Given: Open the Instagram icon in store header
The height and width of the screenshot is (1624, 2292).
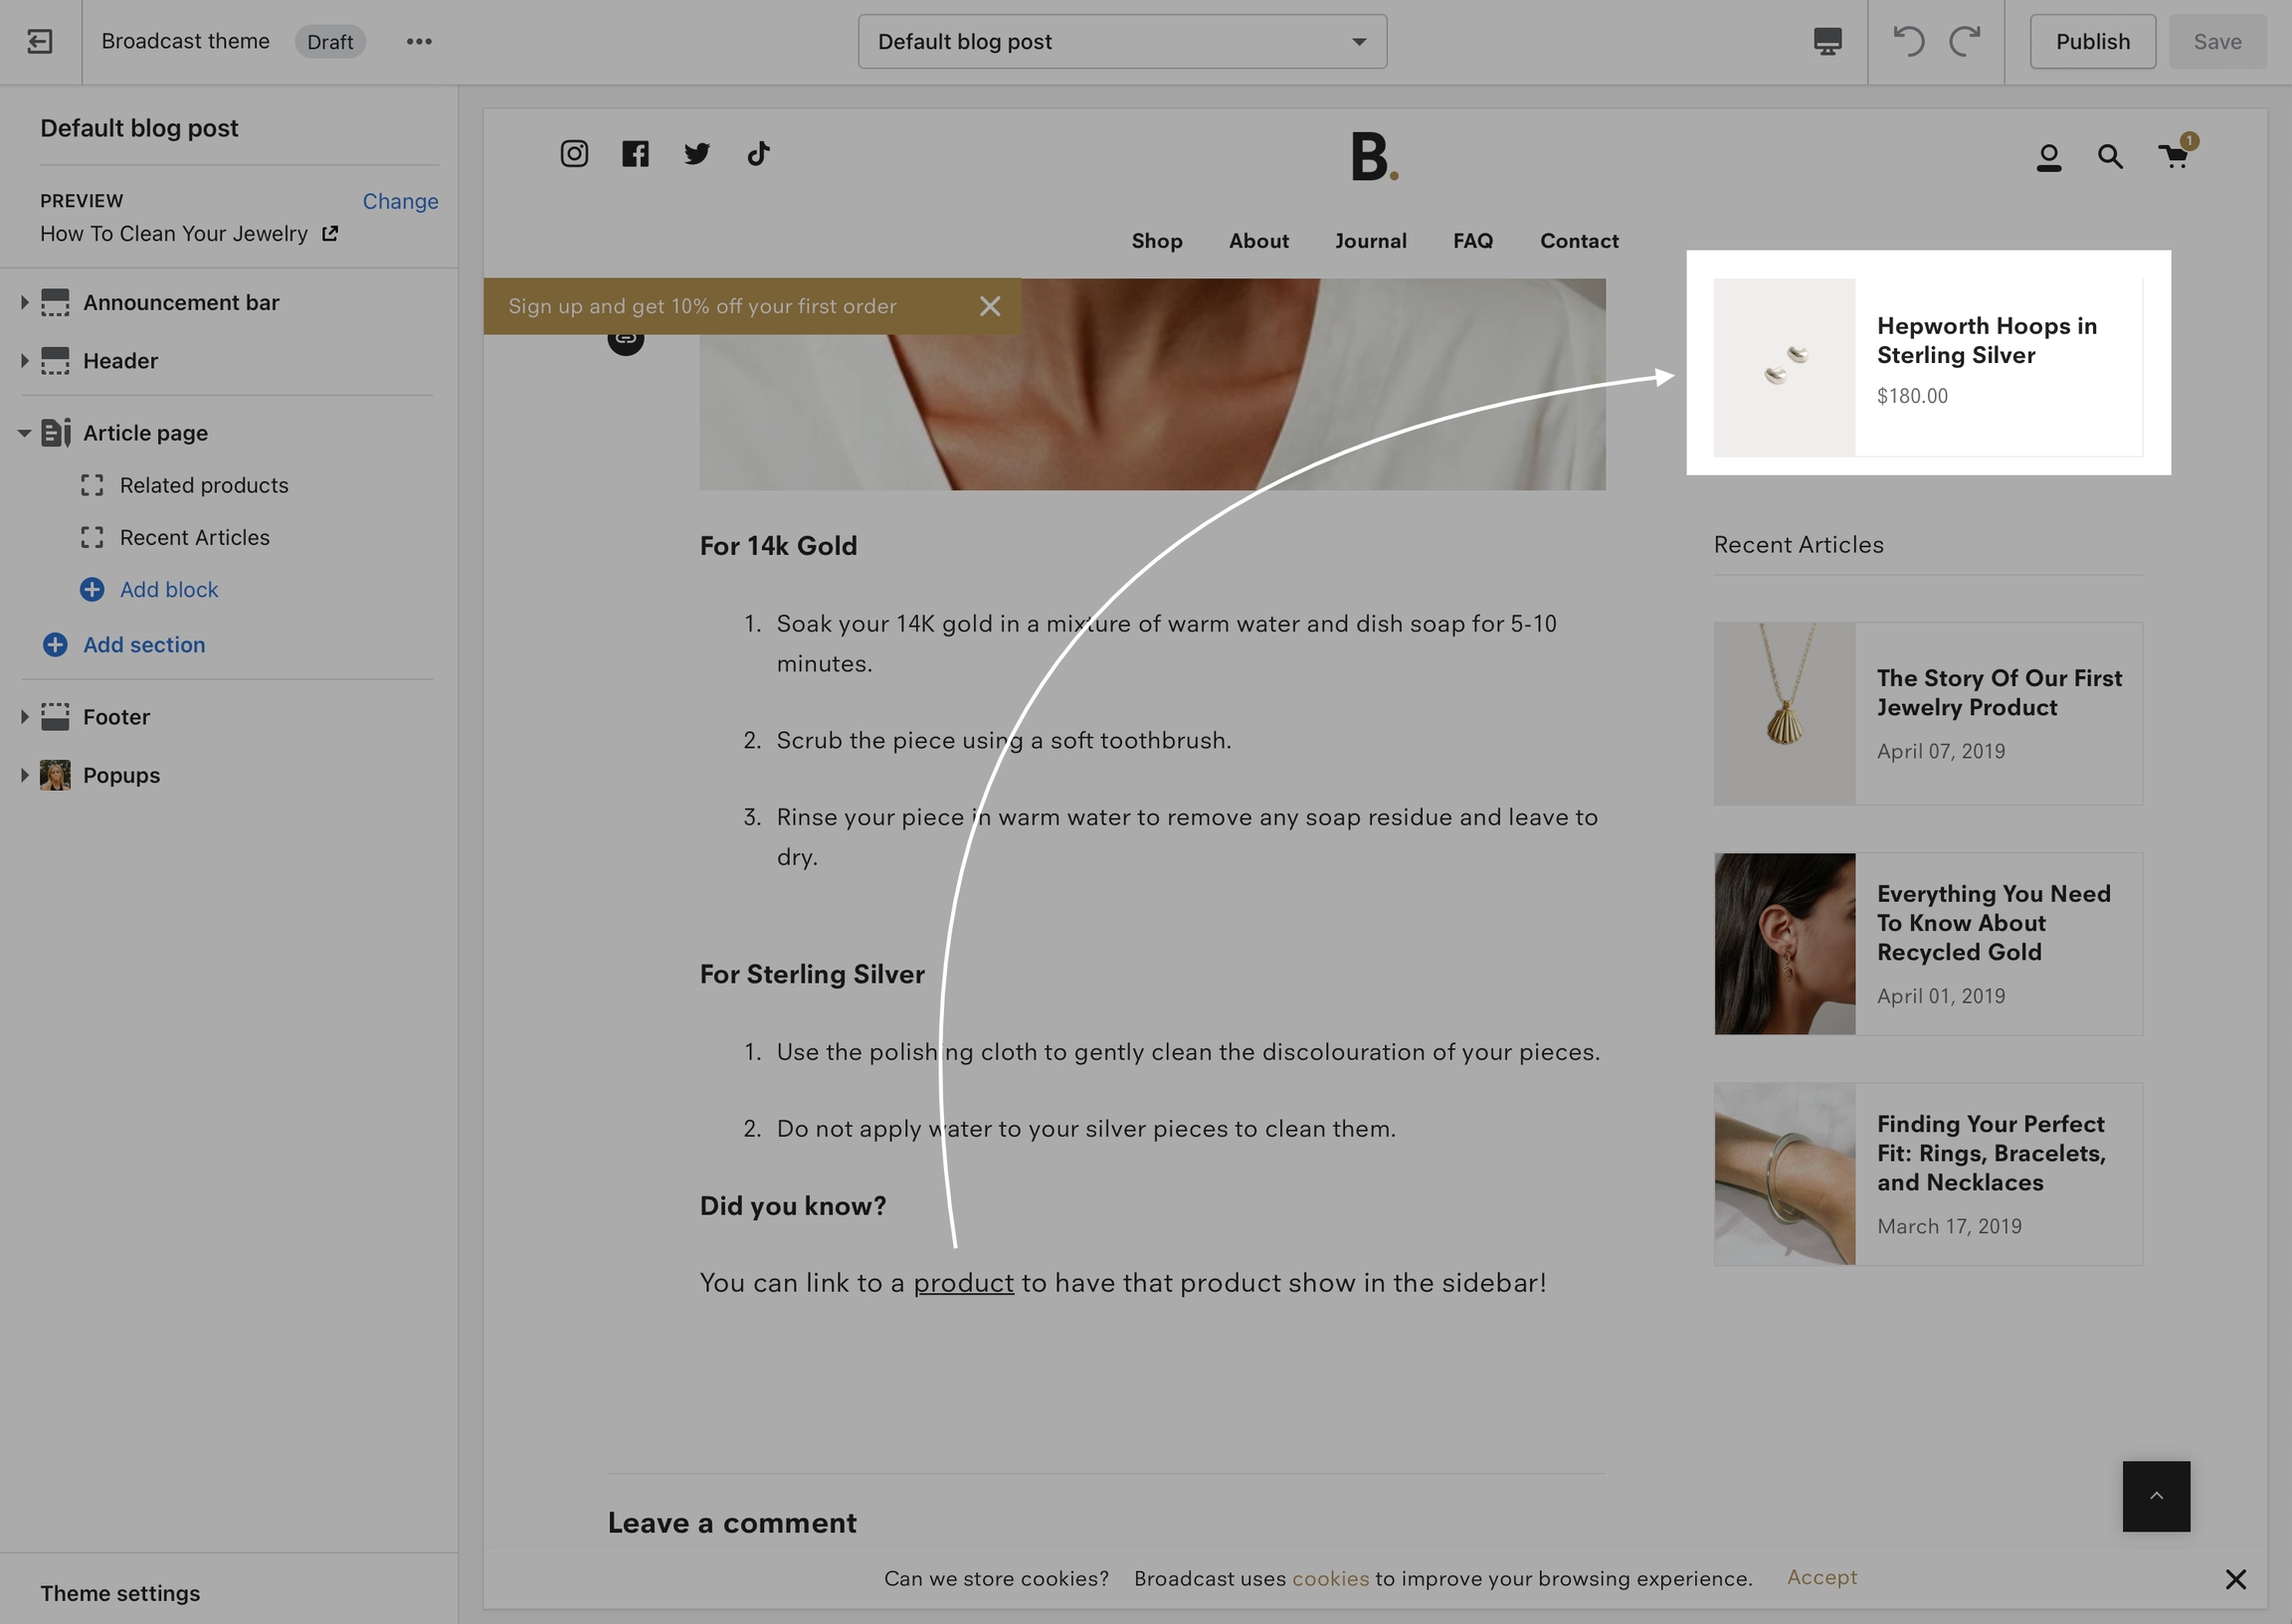Looking at the screenshot, I should tap(574, 153).
